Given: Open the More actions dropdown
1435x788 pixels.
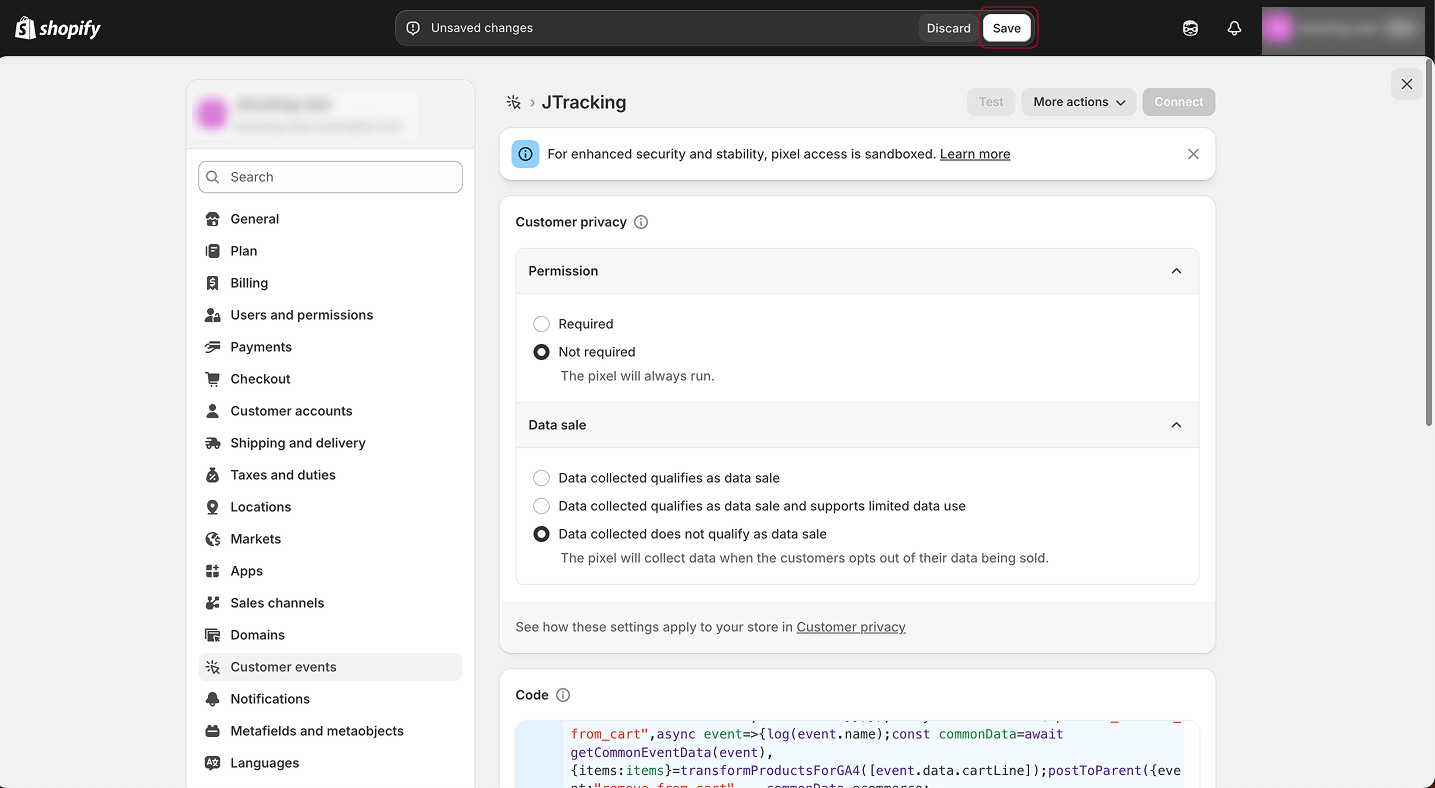Looking at the screenshot, I should click(x=1078, y=102).
